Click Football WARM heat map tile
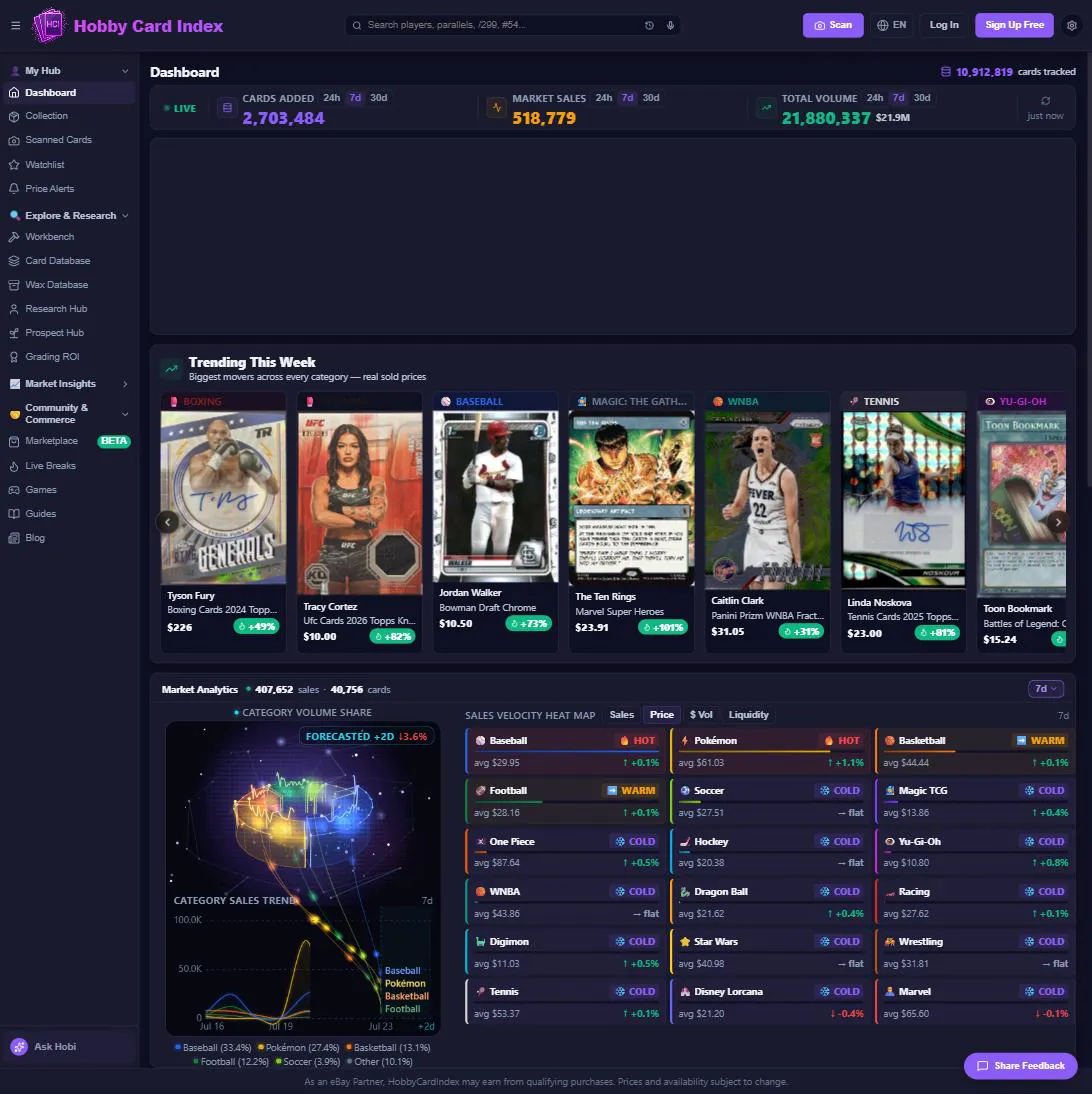1092x1094 pixels. click(x=565, y=801)
